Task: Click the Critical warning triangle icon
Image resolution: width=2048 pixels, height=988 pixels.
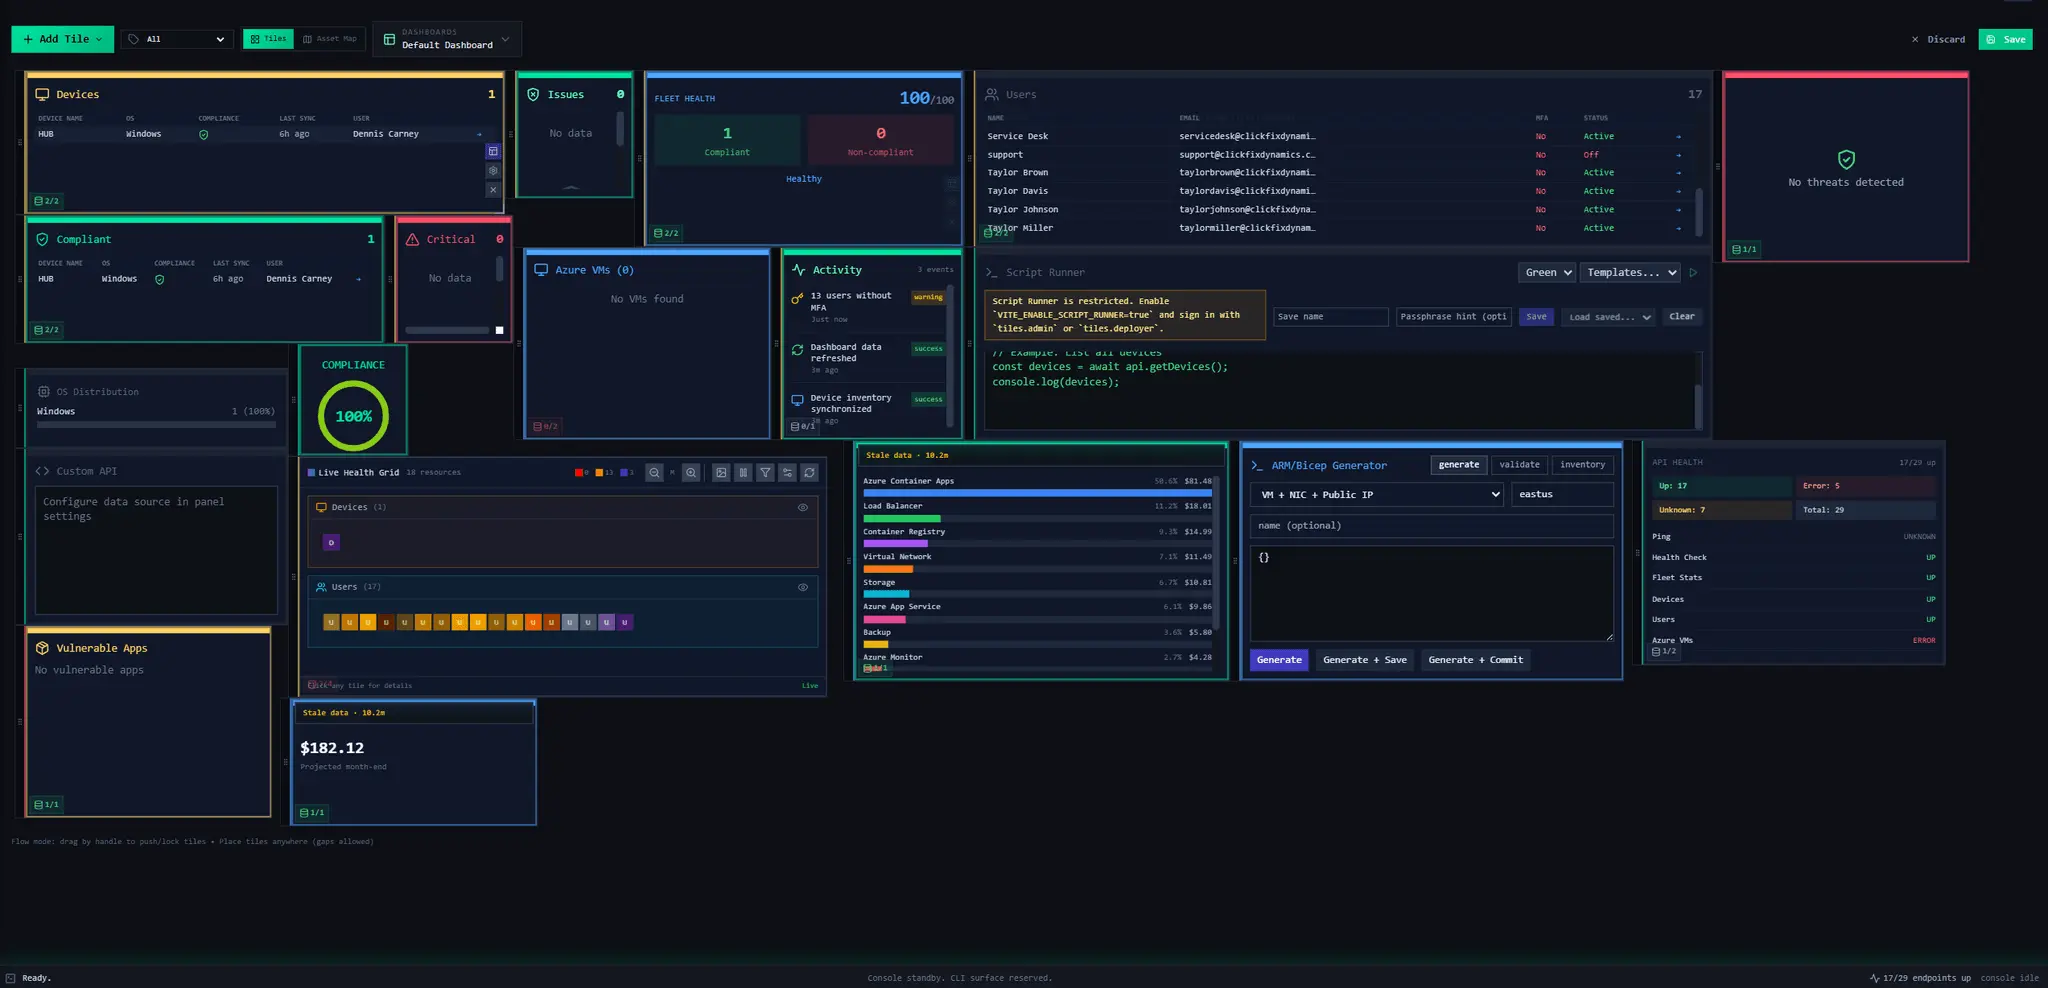Action: click(412, 239)
